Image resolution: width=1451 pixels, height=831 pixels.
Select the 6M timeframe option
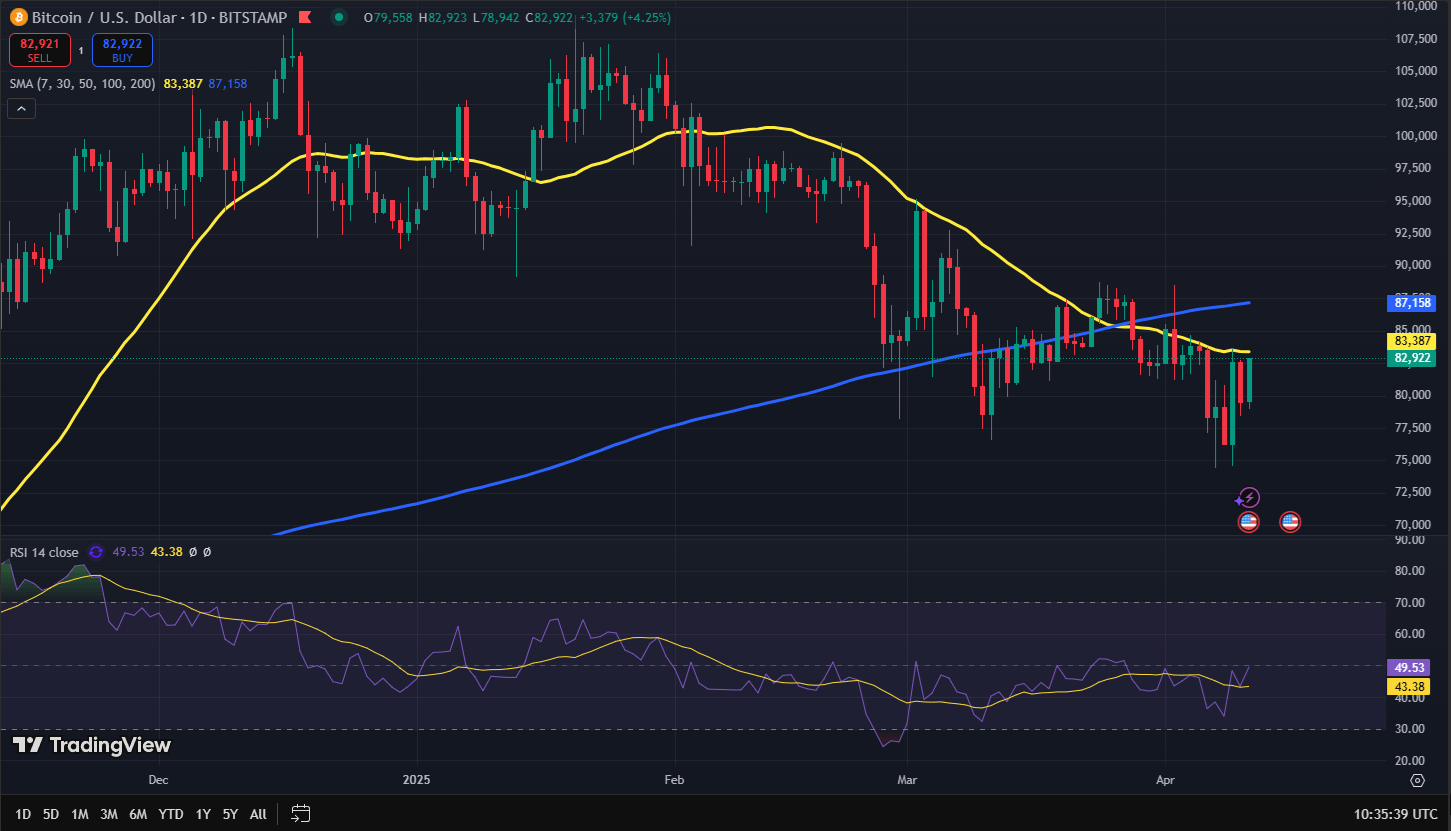(x=138, y=814)
